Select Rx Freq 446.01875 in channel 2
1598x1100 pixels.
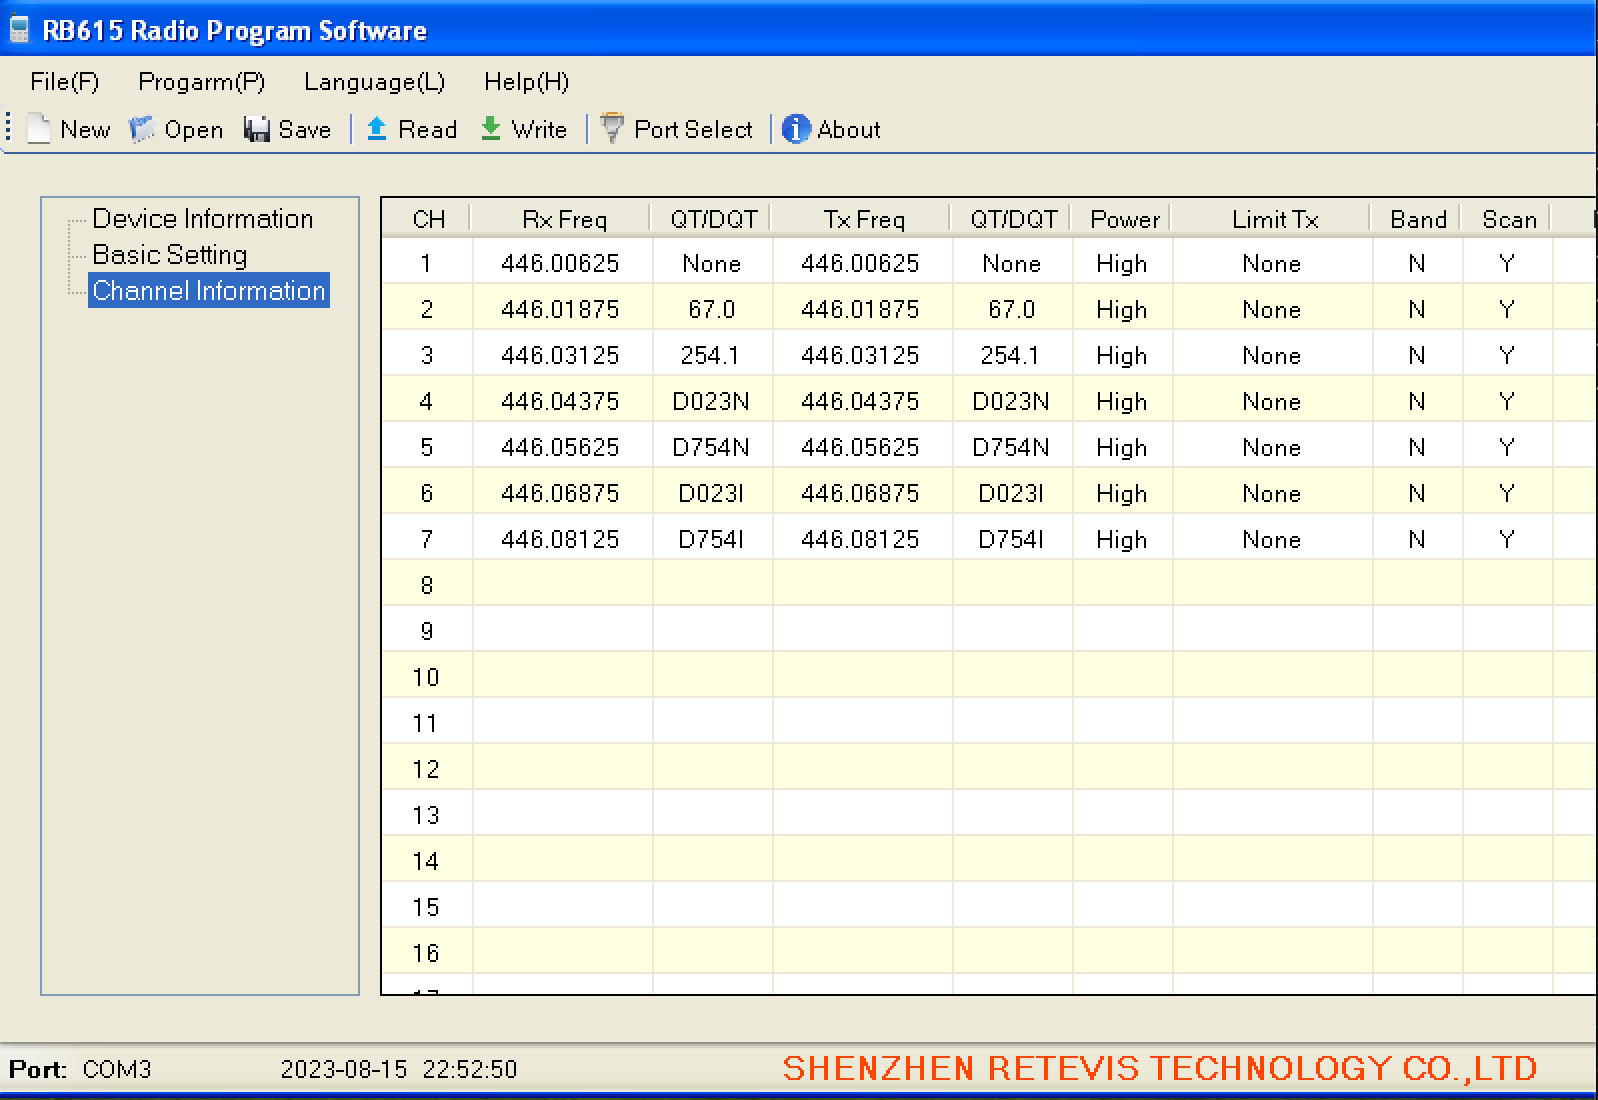[x=561, y=309]
